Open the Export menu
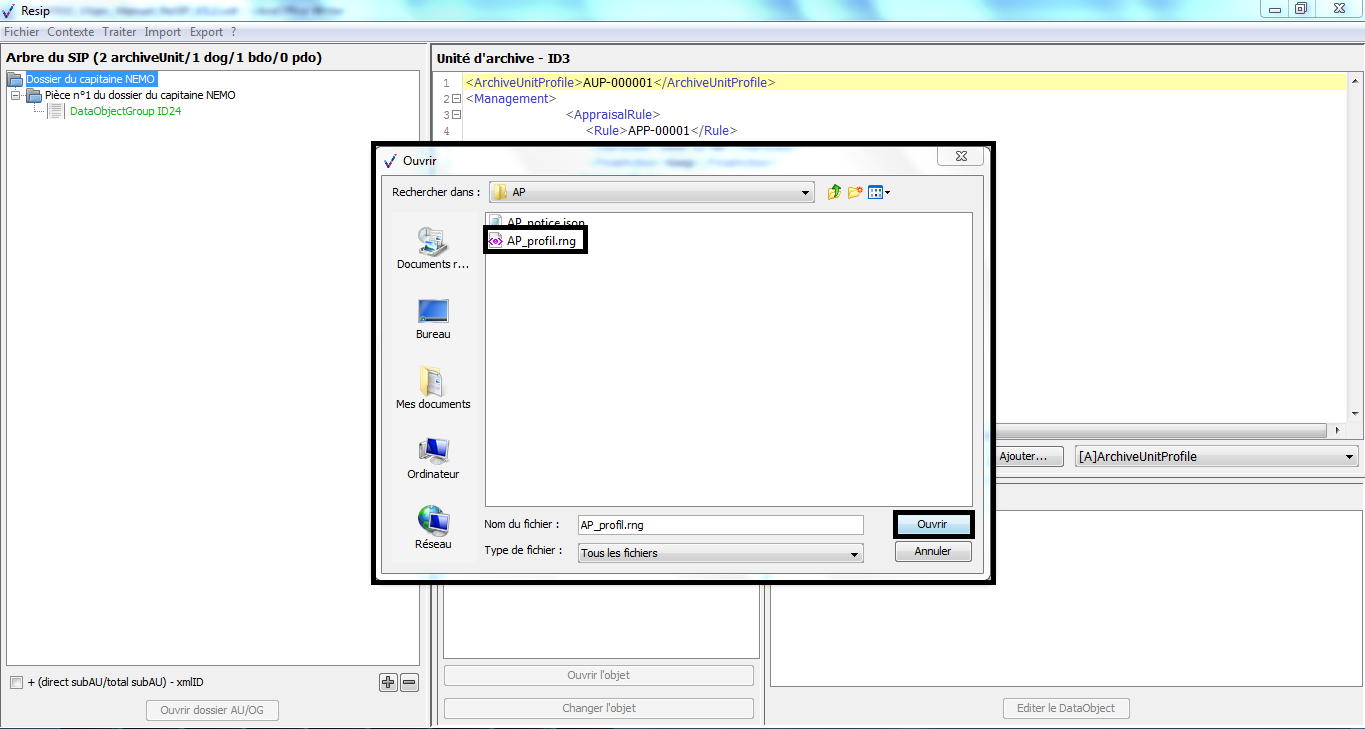Viewport: 1365px width, 729px height. [x=206, y=32]
